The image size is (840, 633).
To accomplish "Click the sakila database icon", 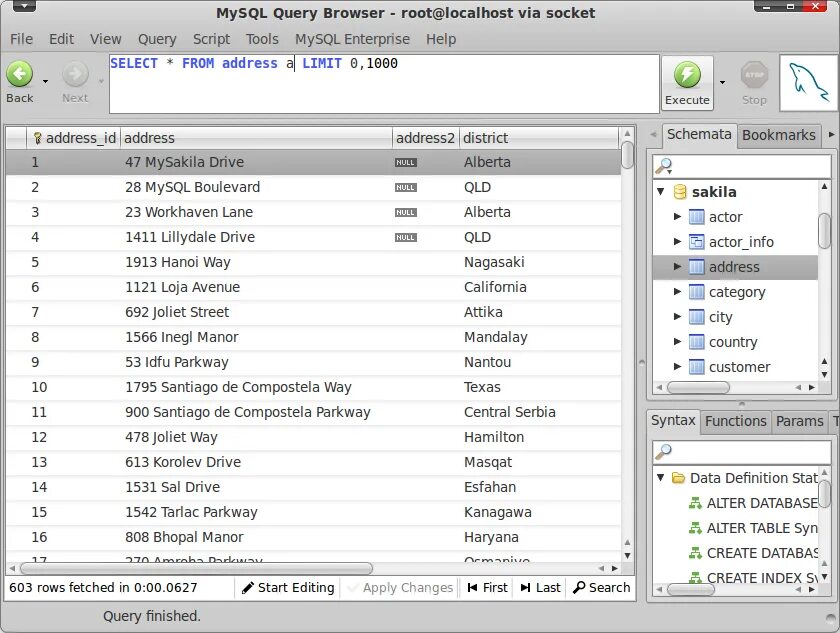I will point(680,192).
